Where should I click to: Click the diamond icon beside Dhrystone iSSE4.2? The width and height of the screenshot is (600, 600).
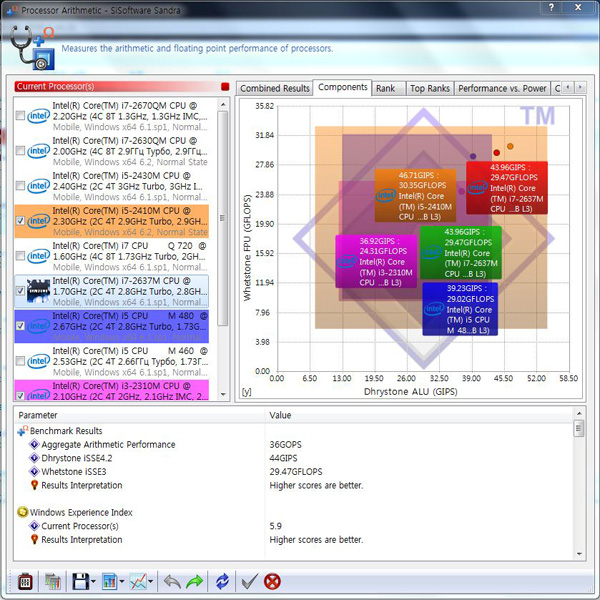pyautogui.click(x=34, y=458)
